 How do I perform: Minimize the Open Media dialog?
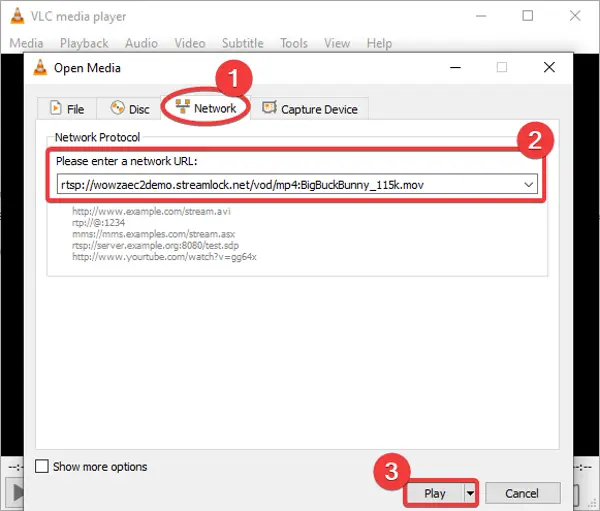point(455,67)
